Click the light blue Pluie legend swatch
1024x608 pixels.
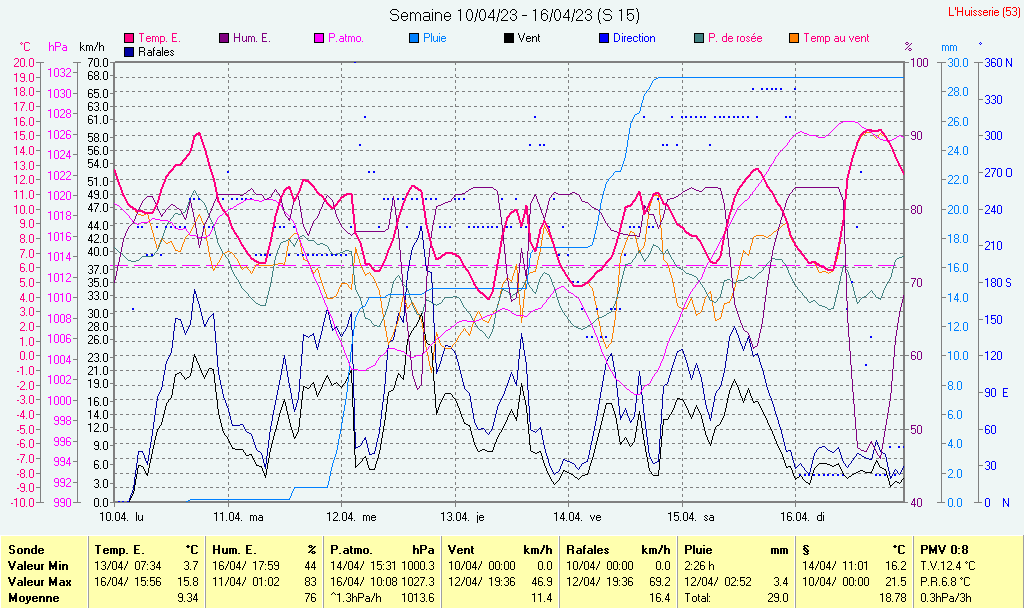tap(414, 39)
